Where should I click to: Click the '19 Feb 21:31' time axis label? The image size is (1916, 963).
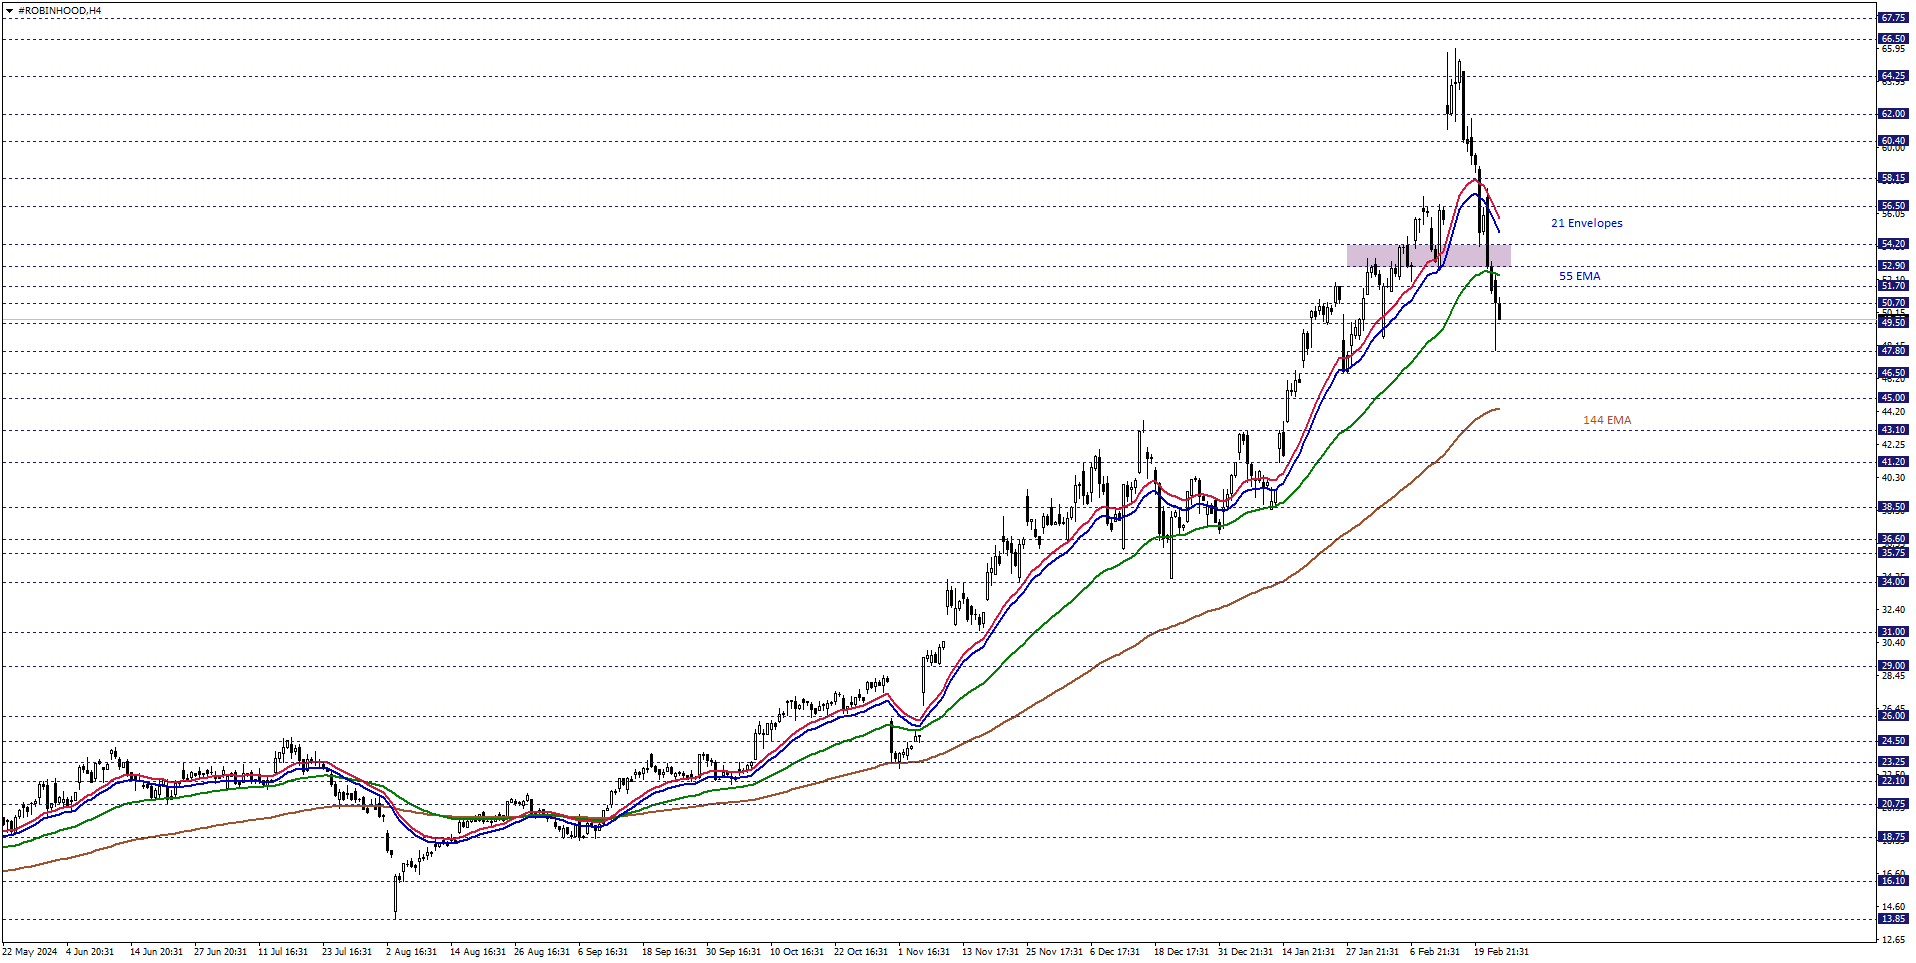tap(1501, 952)
